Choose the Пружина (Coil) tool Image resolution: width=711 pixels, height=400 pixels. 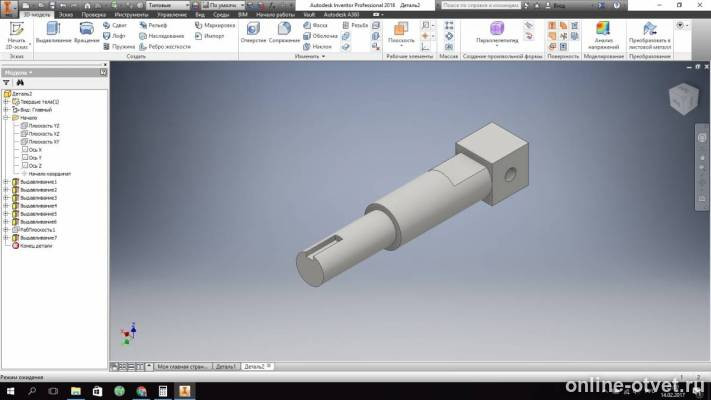(119, 46)
